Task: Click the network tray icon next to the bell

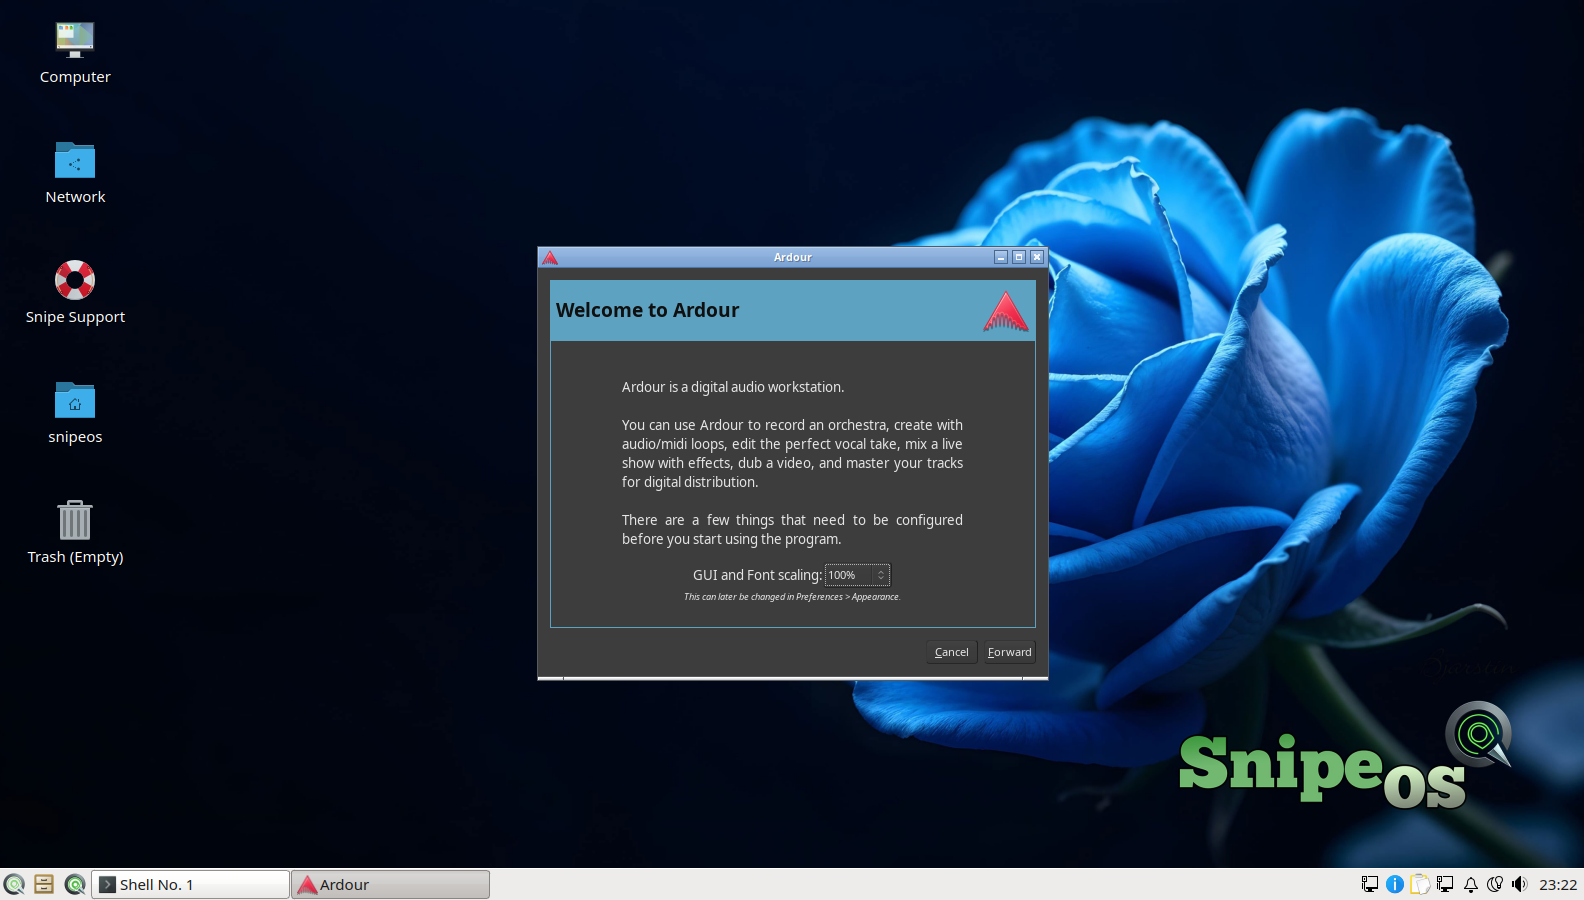Action: [x=1445, y=884]
